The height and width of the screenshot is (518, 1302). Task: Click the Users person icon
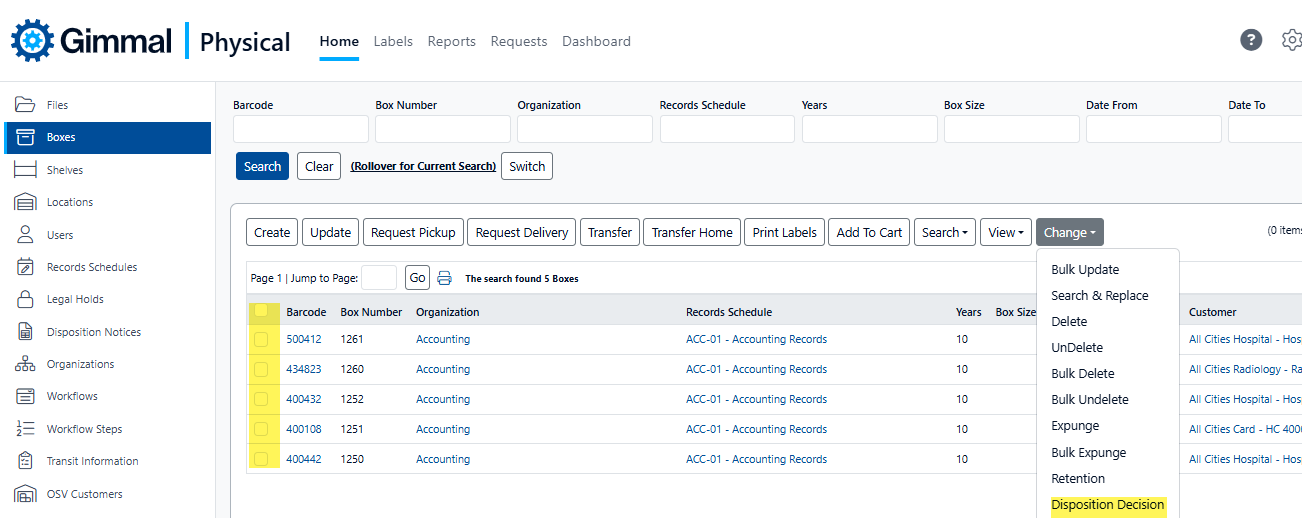click(x=25, y=235)
